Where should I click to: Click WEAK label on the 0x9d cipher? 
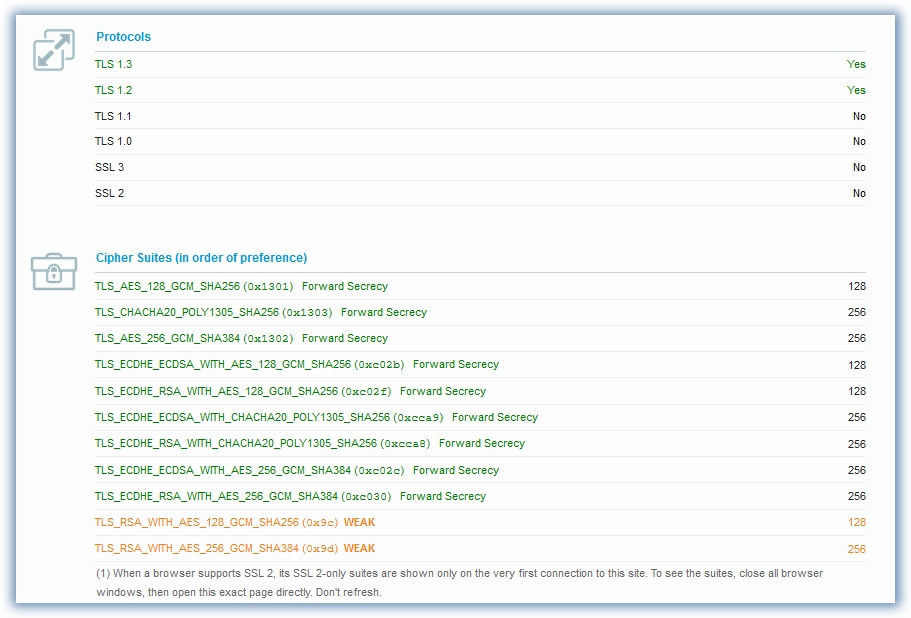(359, 549)
